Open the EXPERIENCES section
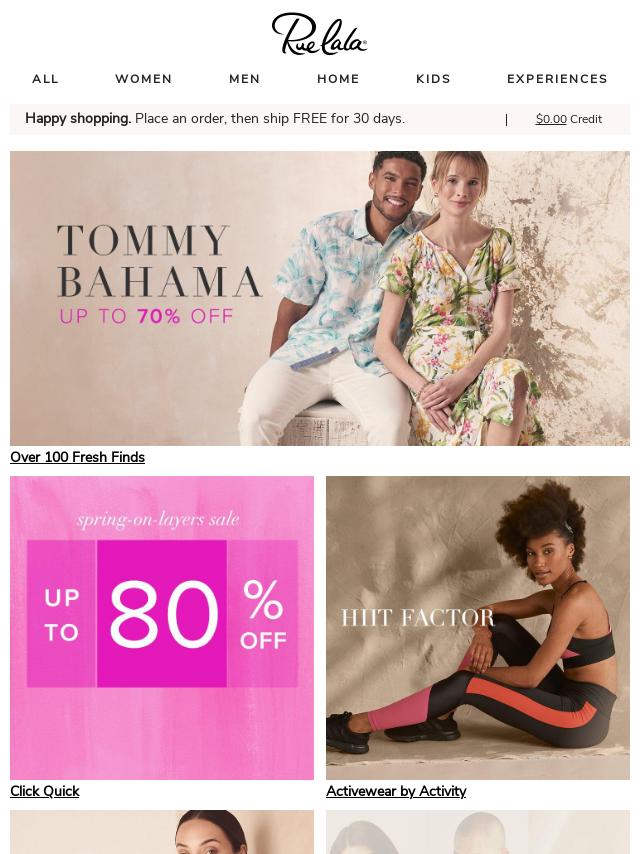Screen dimensions: 640x854 tap(557, 79)
